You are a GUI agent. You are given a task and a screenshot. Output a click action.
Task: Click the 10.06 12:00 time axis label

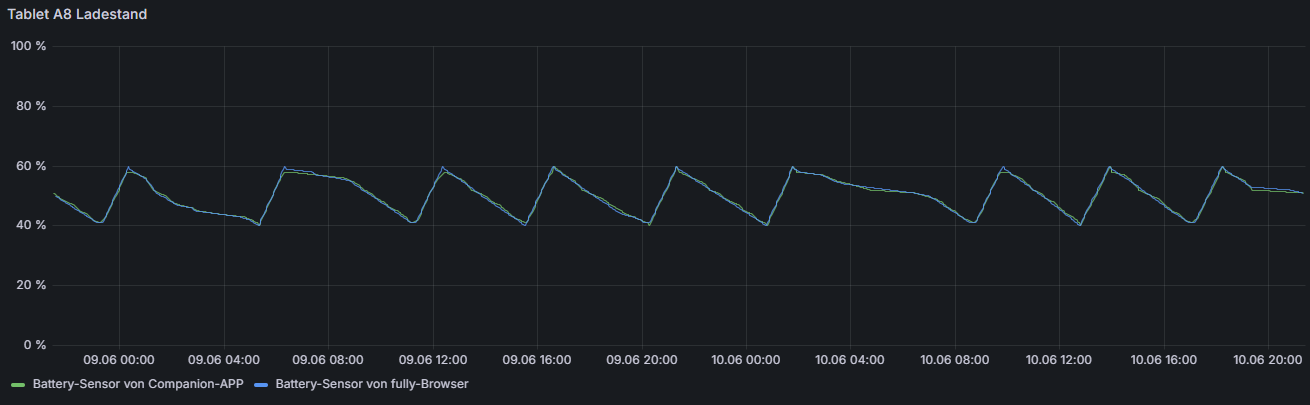click(1060, 359)
